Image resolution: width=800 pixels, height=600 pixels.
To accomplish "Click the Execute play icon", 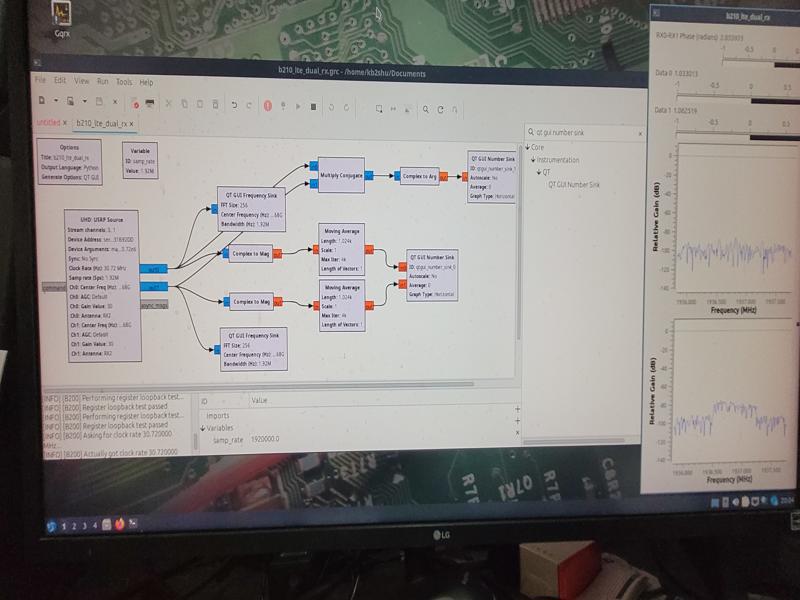I will 298,107.
